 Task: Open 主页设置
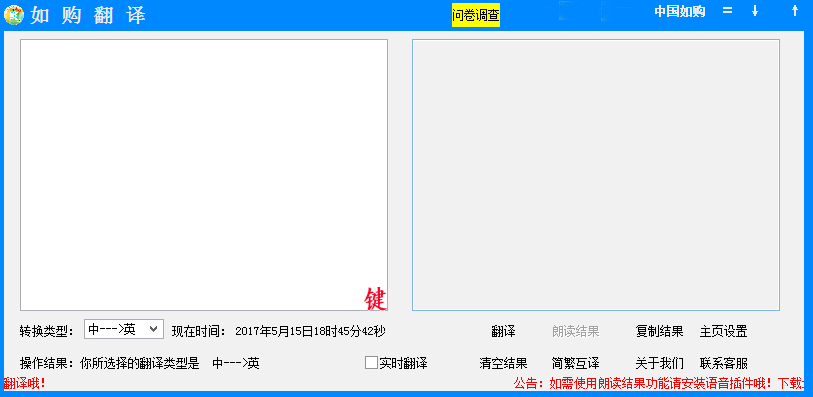tap(723, 331)
